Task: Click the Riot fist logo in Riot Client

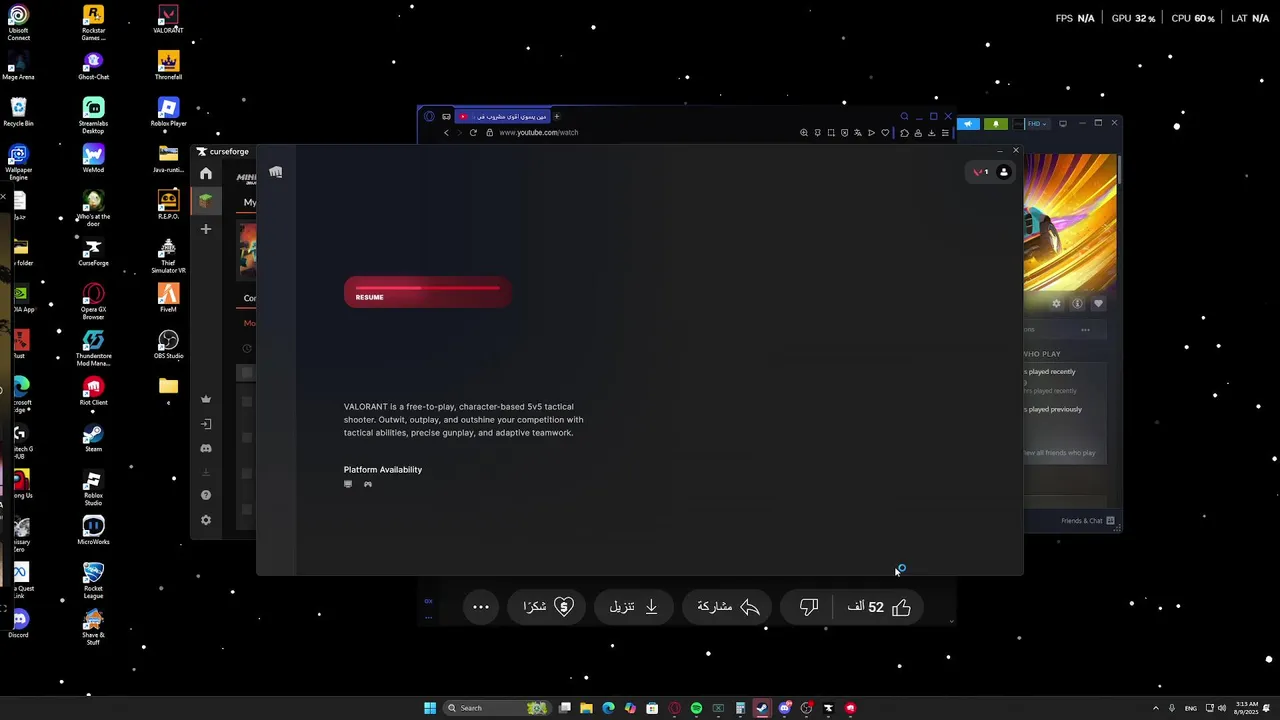Action: pos(276,172)
